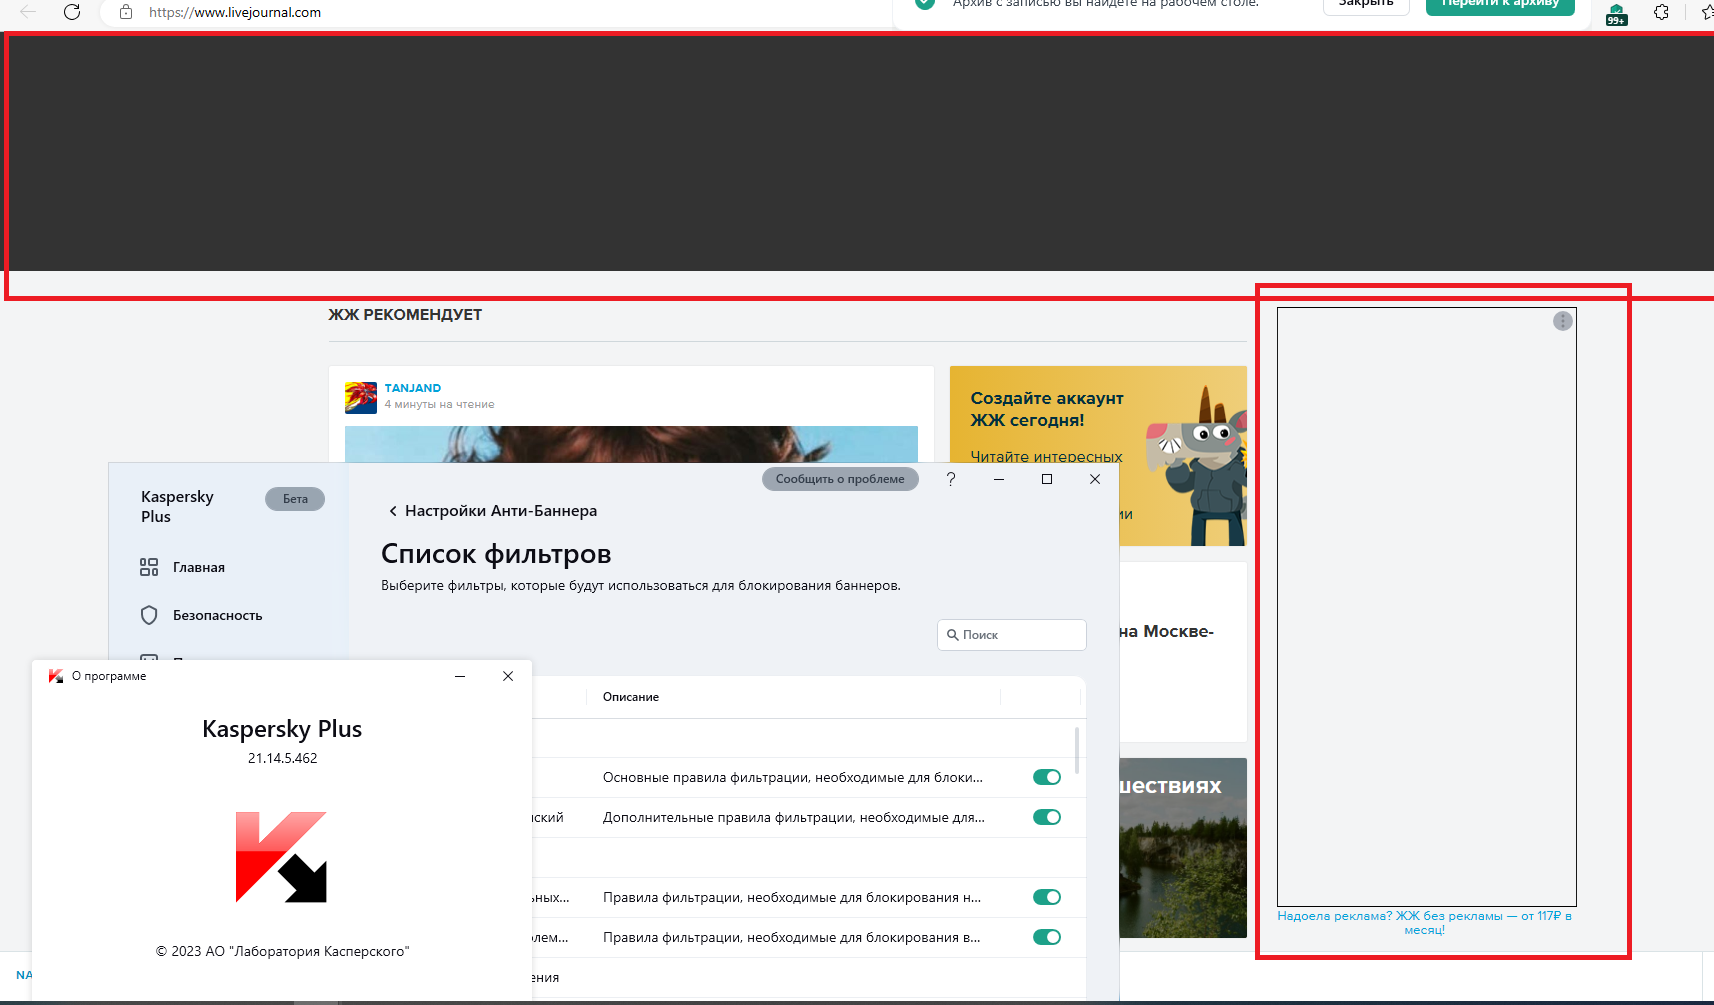Go back to Настройки Анти-Баннера
Screen dimensions: 1714x1005
[x=492, y=511]
